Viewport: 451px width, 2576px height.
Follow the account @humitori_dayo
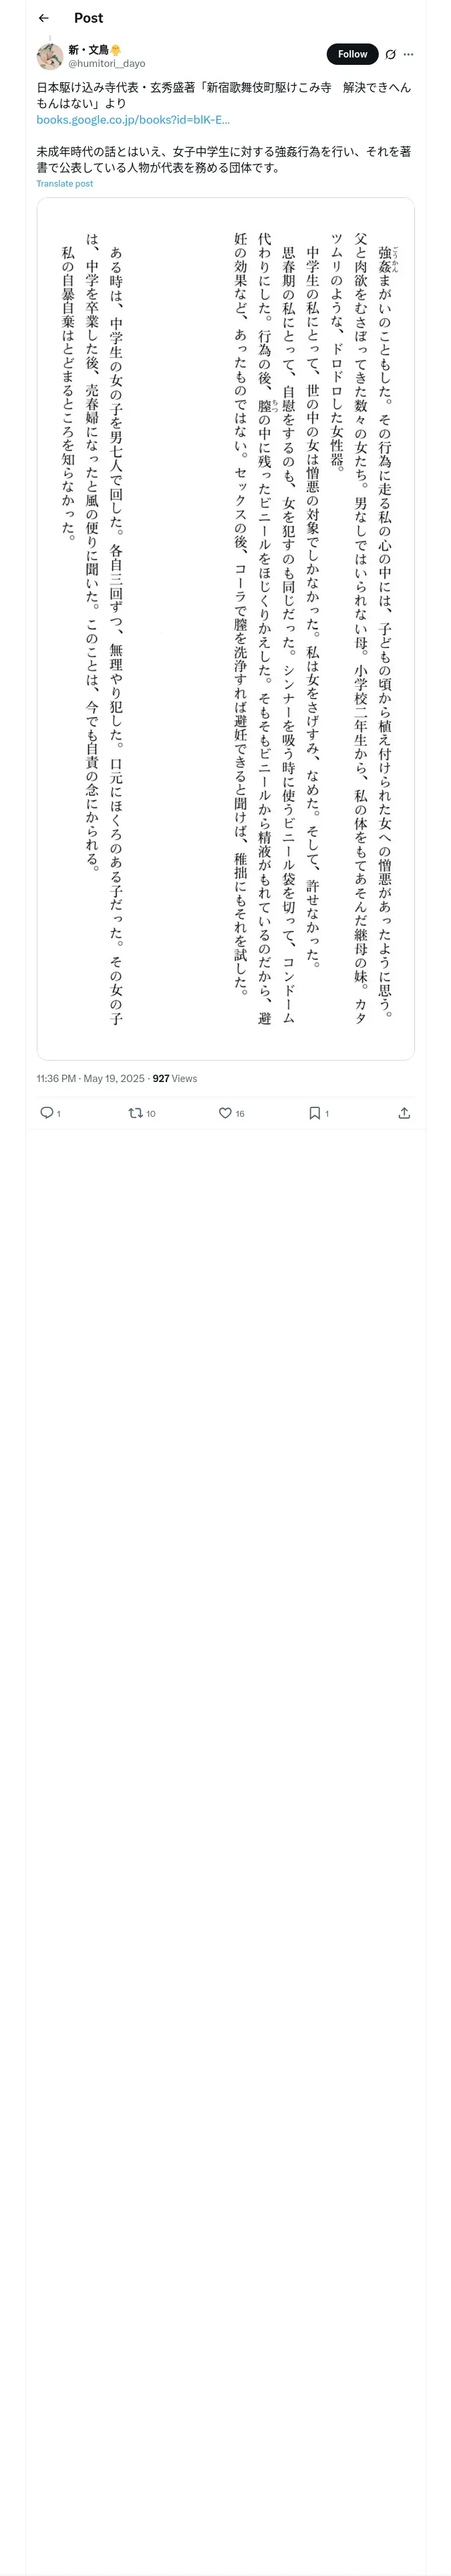tap(352, 54)
